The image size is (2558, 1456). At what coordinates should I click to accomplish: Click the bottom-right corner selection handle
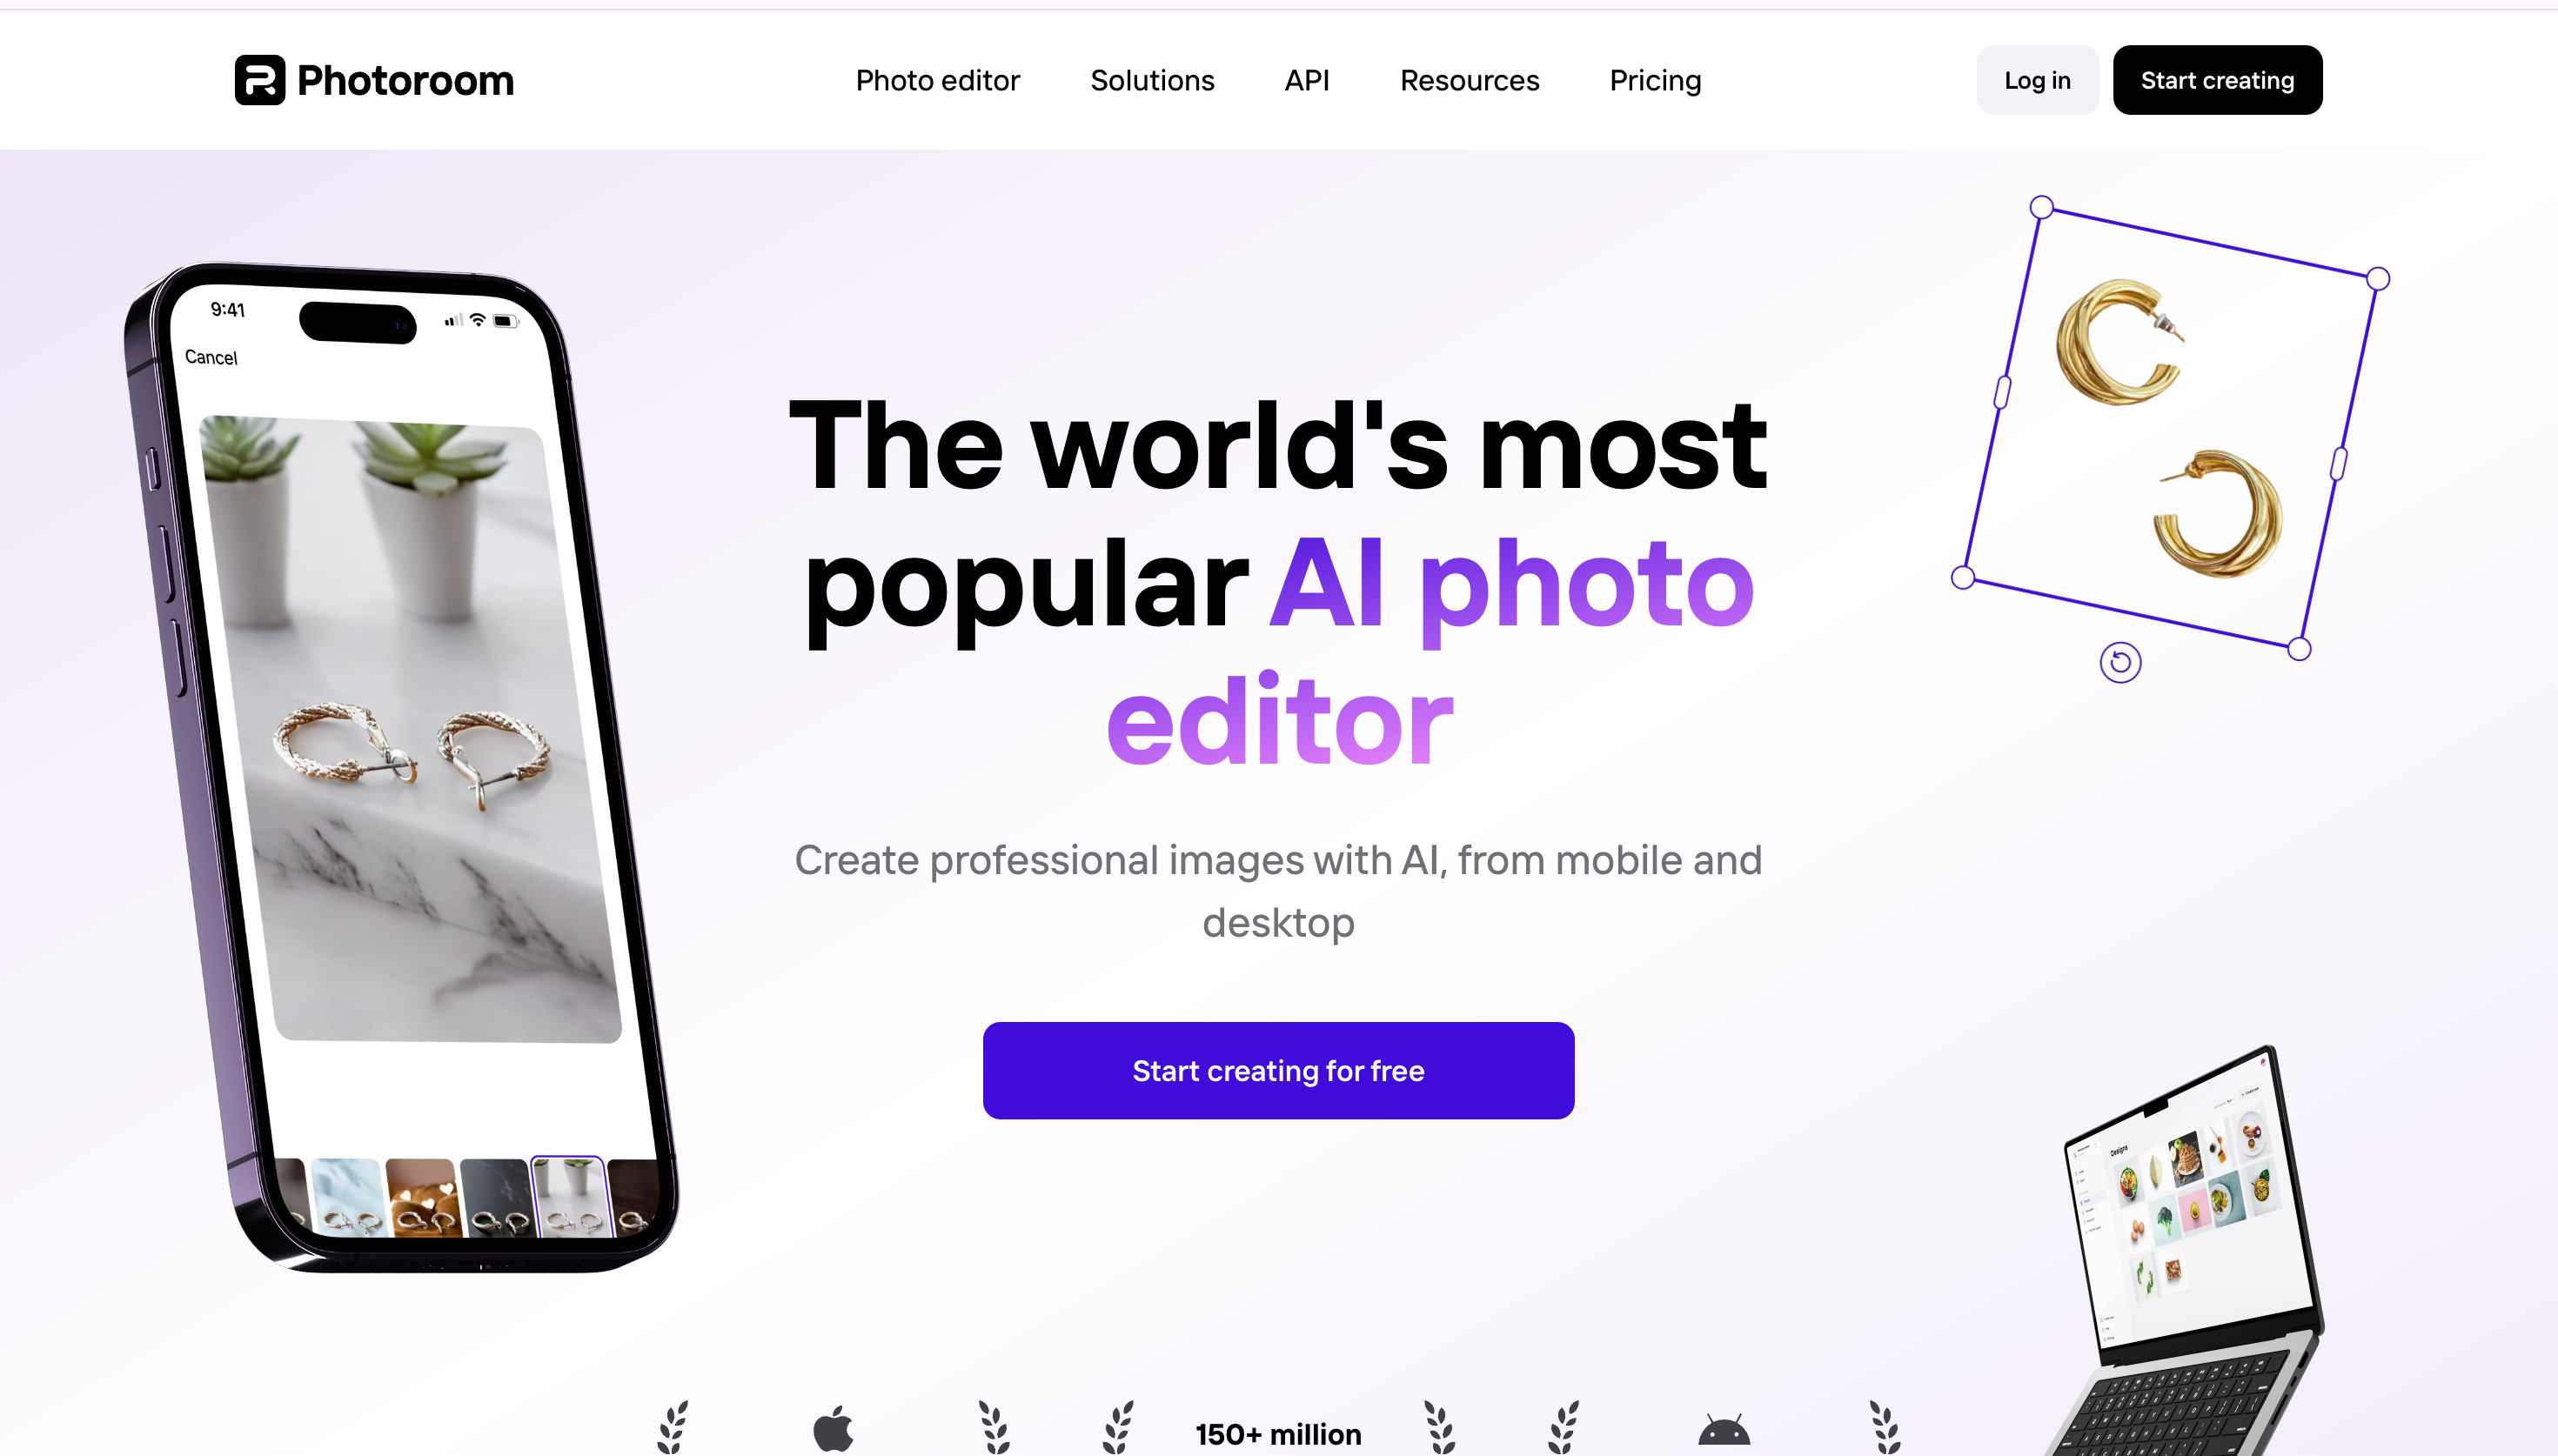(2299, 649)
